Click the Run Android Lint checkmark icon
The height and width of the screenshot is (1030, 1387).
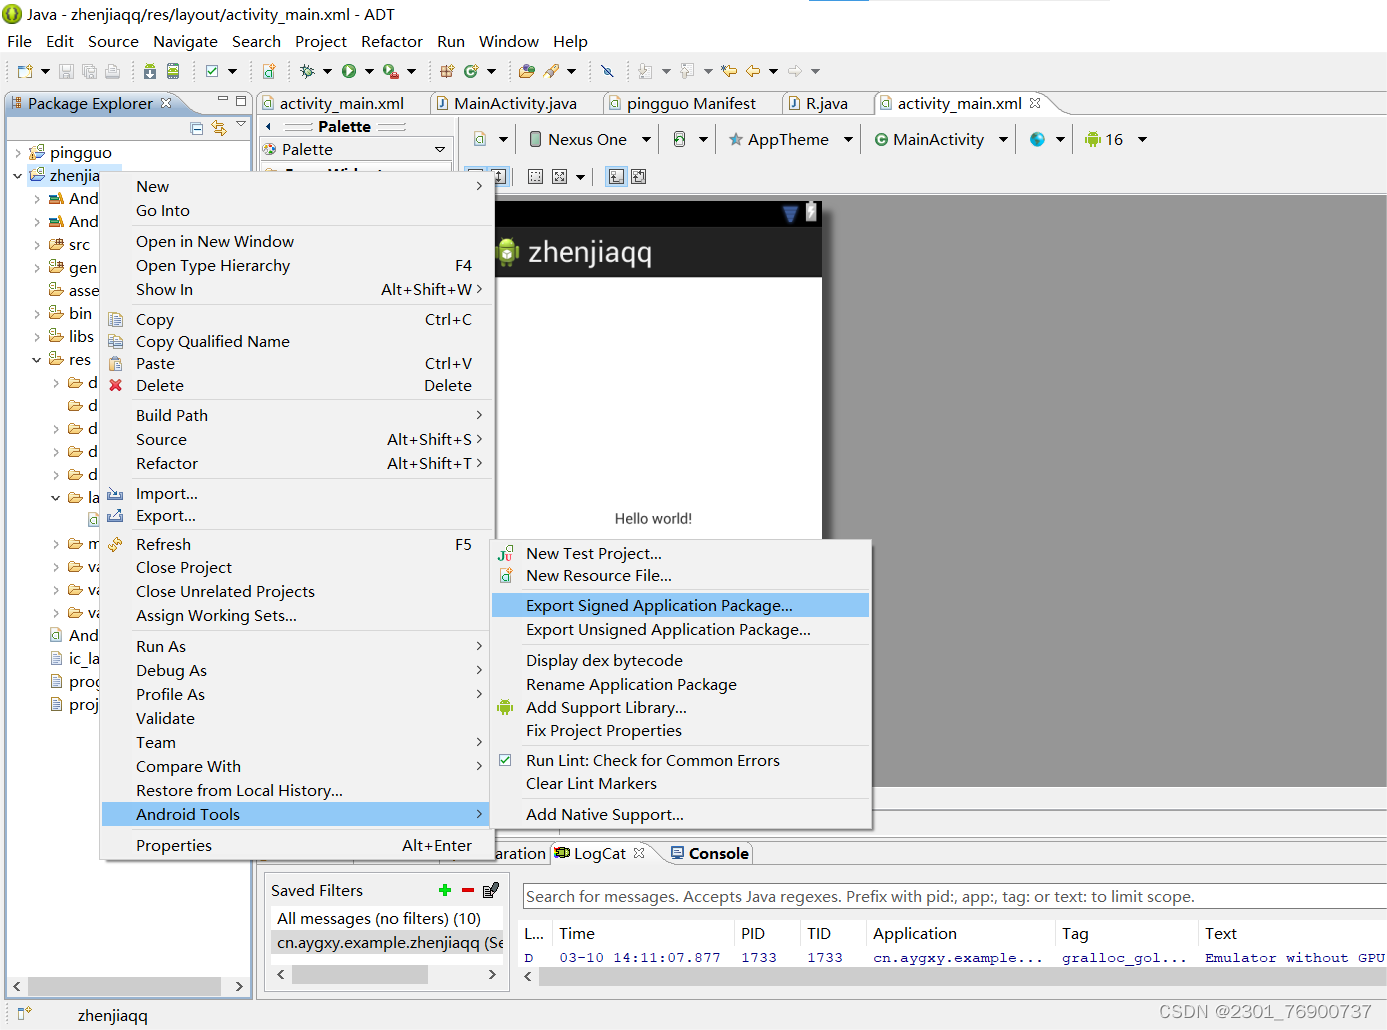[212, 71]
